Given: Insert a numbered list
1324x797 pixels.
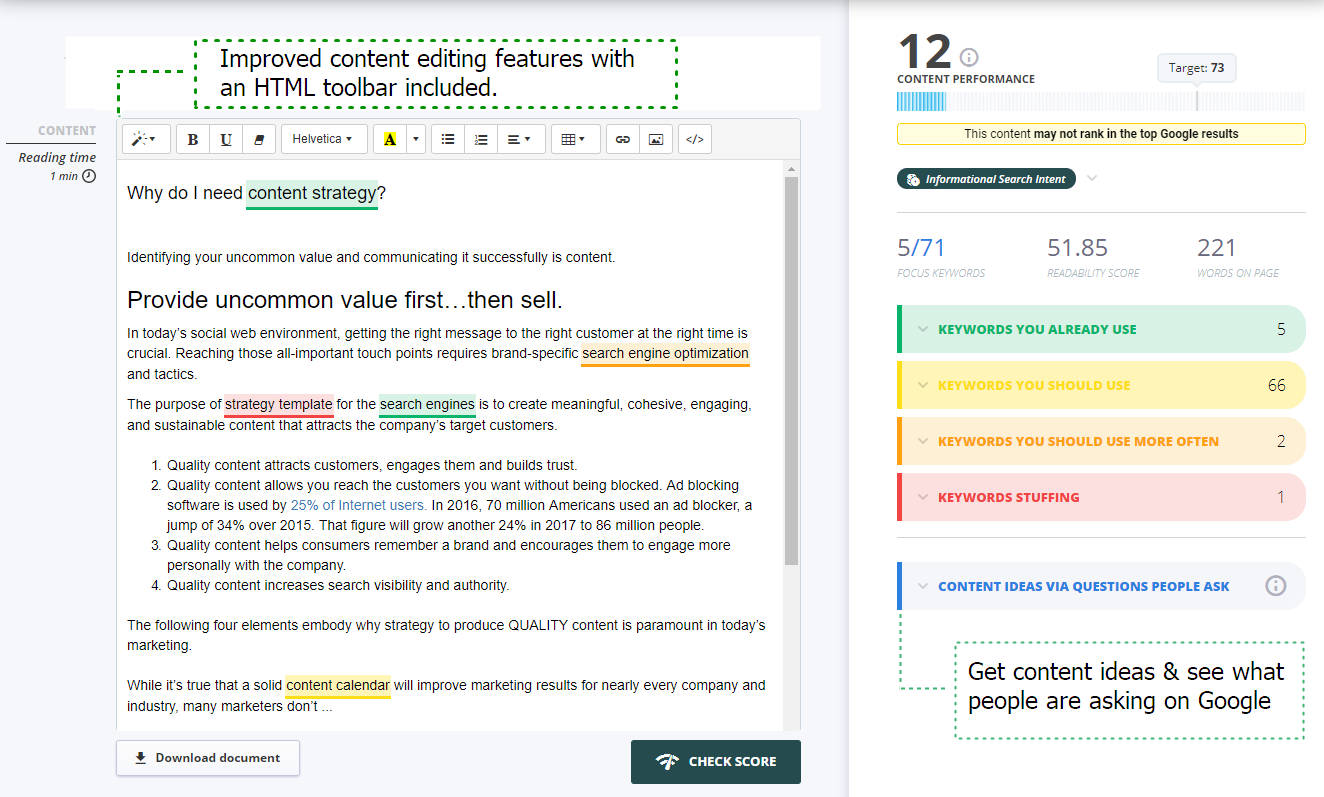Looking at the screenshot, I should [480, 139].
